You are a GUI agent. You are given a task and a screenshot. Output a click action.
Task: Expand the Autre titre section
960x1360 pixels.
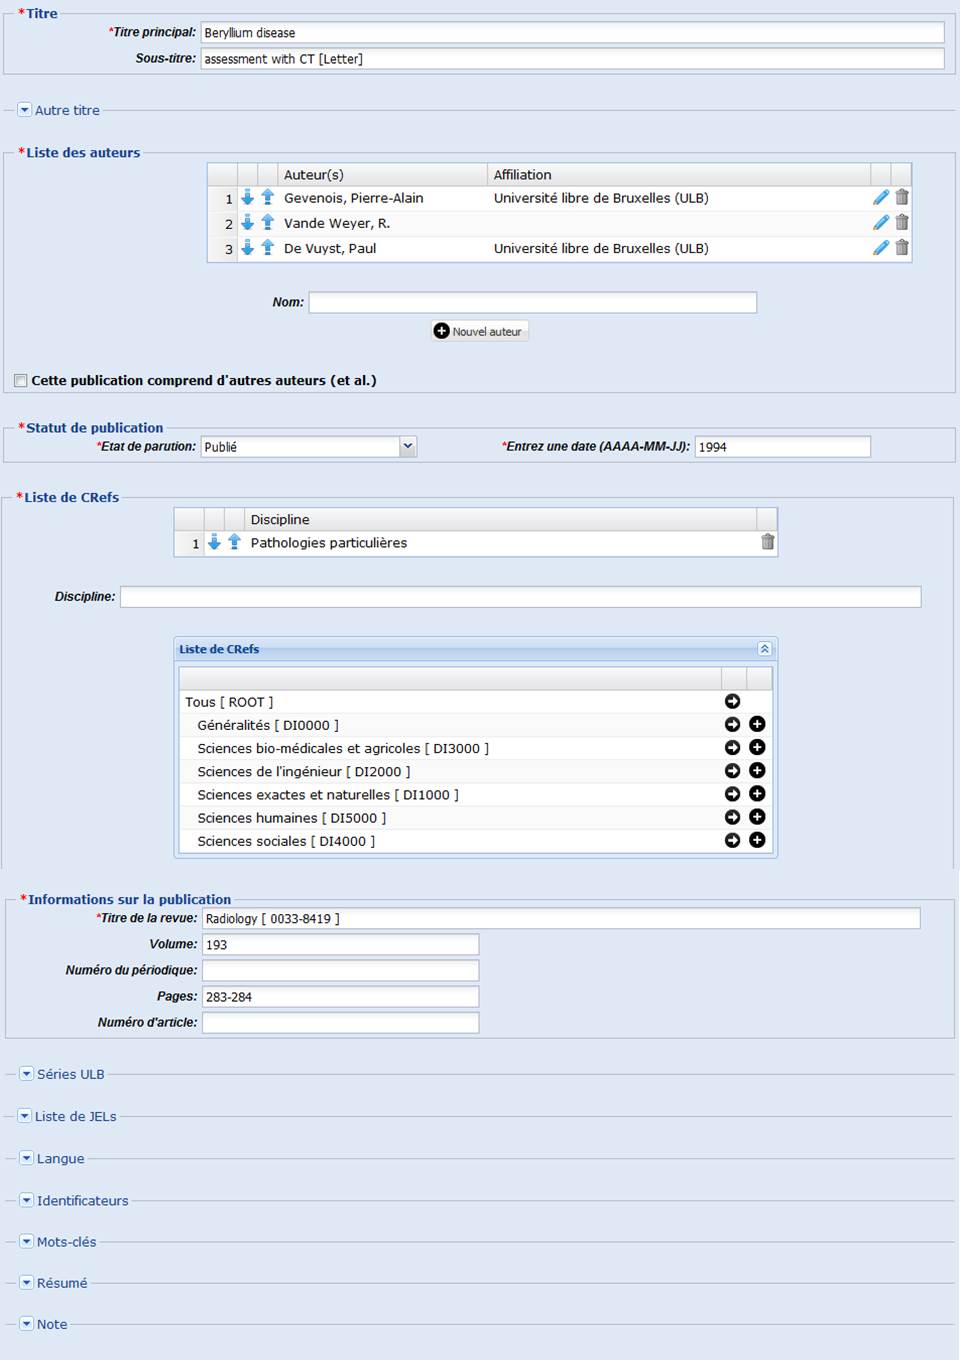(25, 110)
